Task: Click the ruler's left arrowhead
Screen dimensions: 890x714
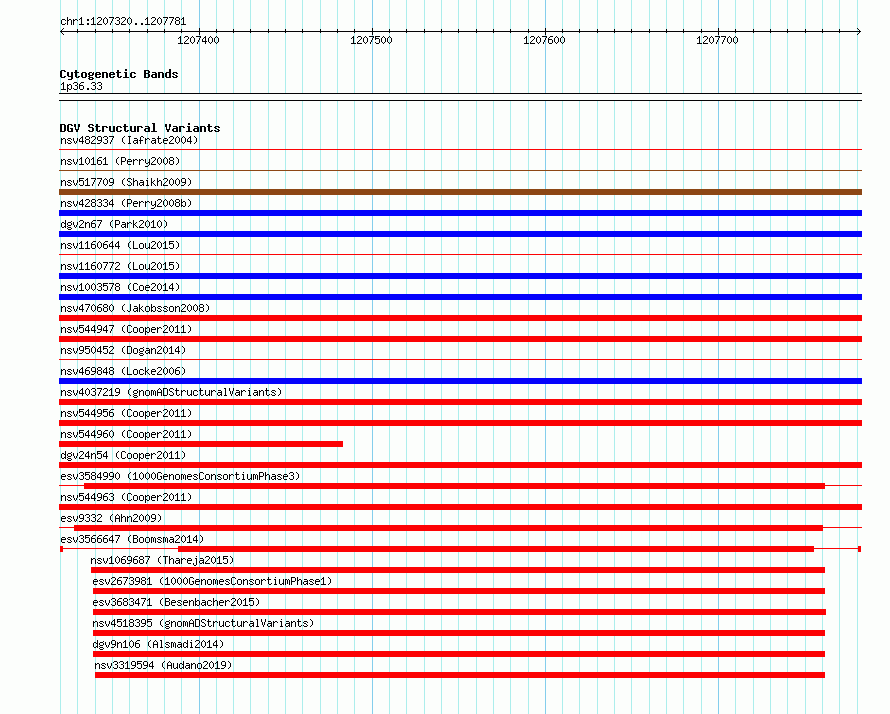Action: tap(62, 32)
